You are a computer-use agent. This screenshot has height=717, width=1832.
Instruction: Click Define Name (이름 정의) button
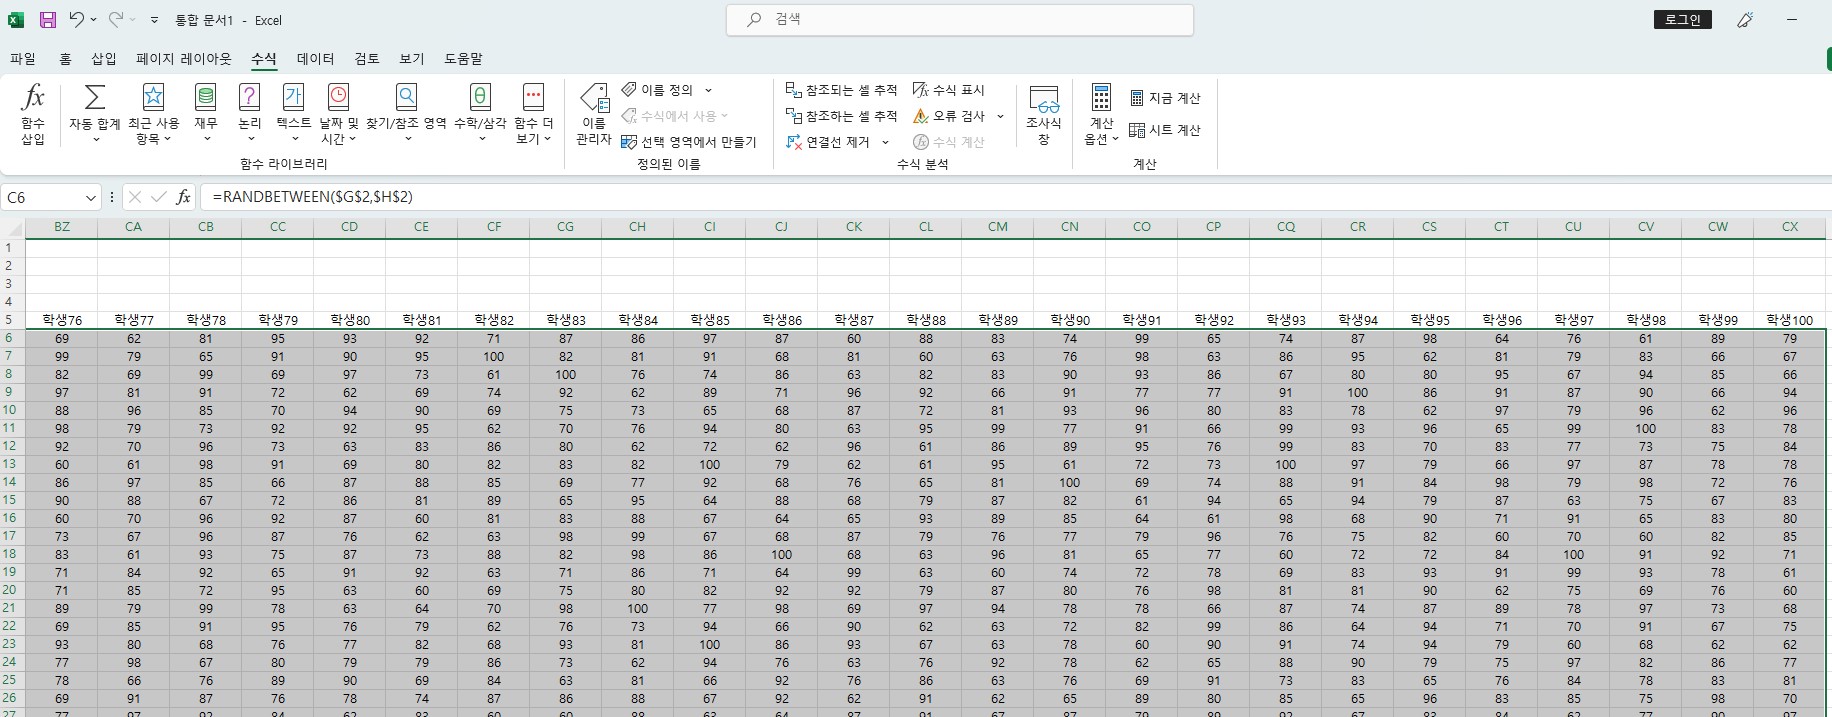[x=658, y=90]
